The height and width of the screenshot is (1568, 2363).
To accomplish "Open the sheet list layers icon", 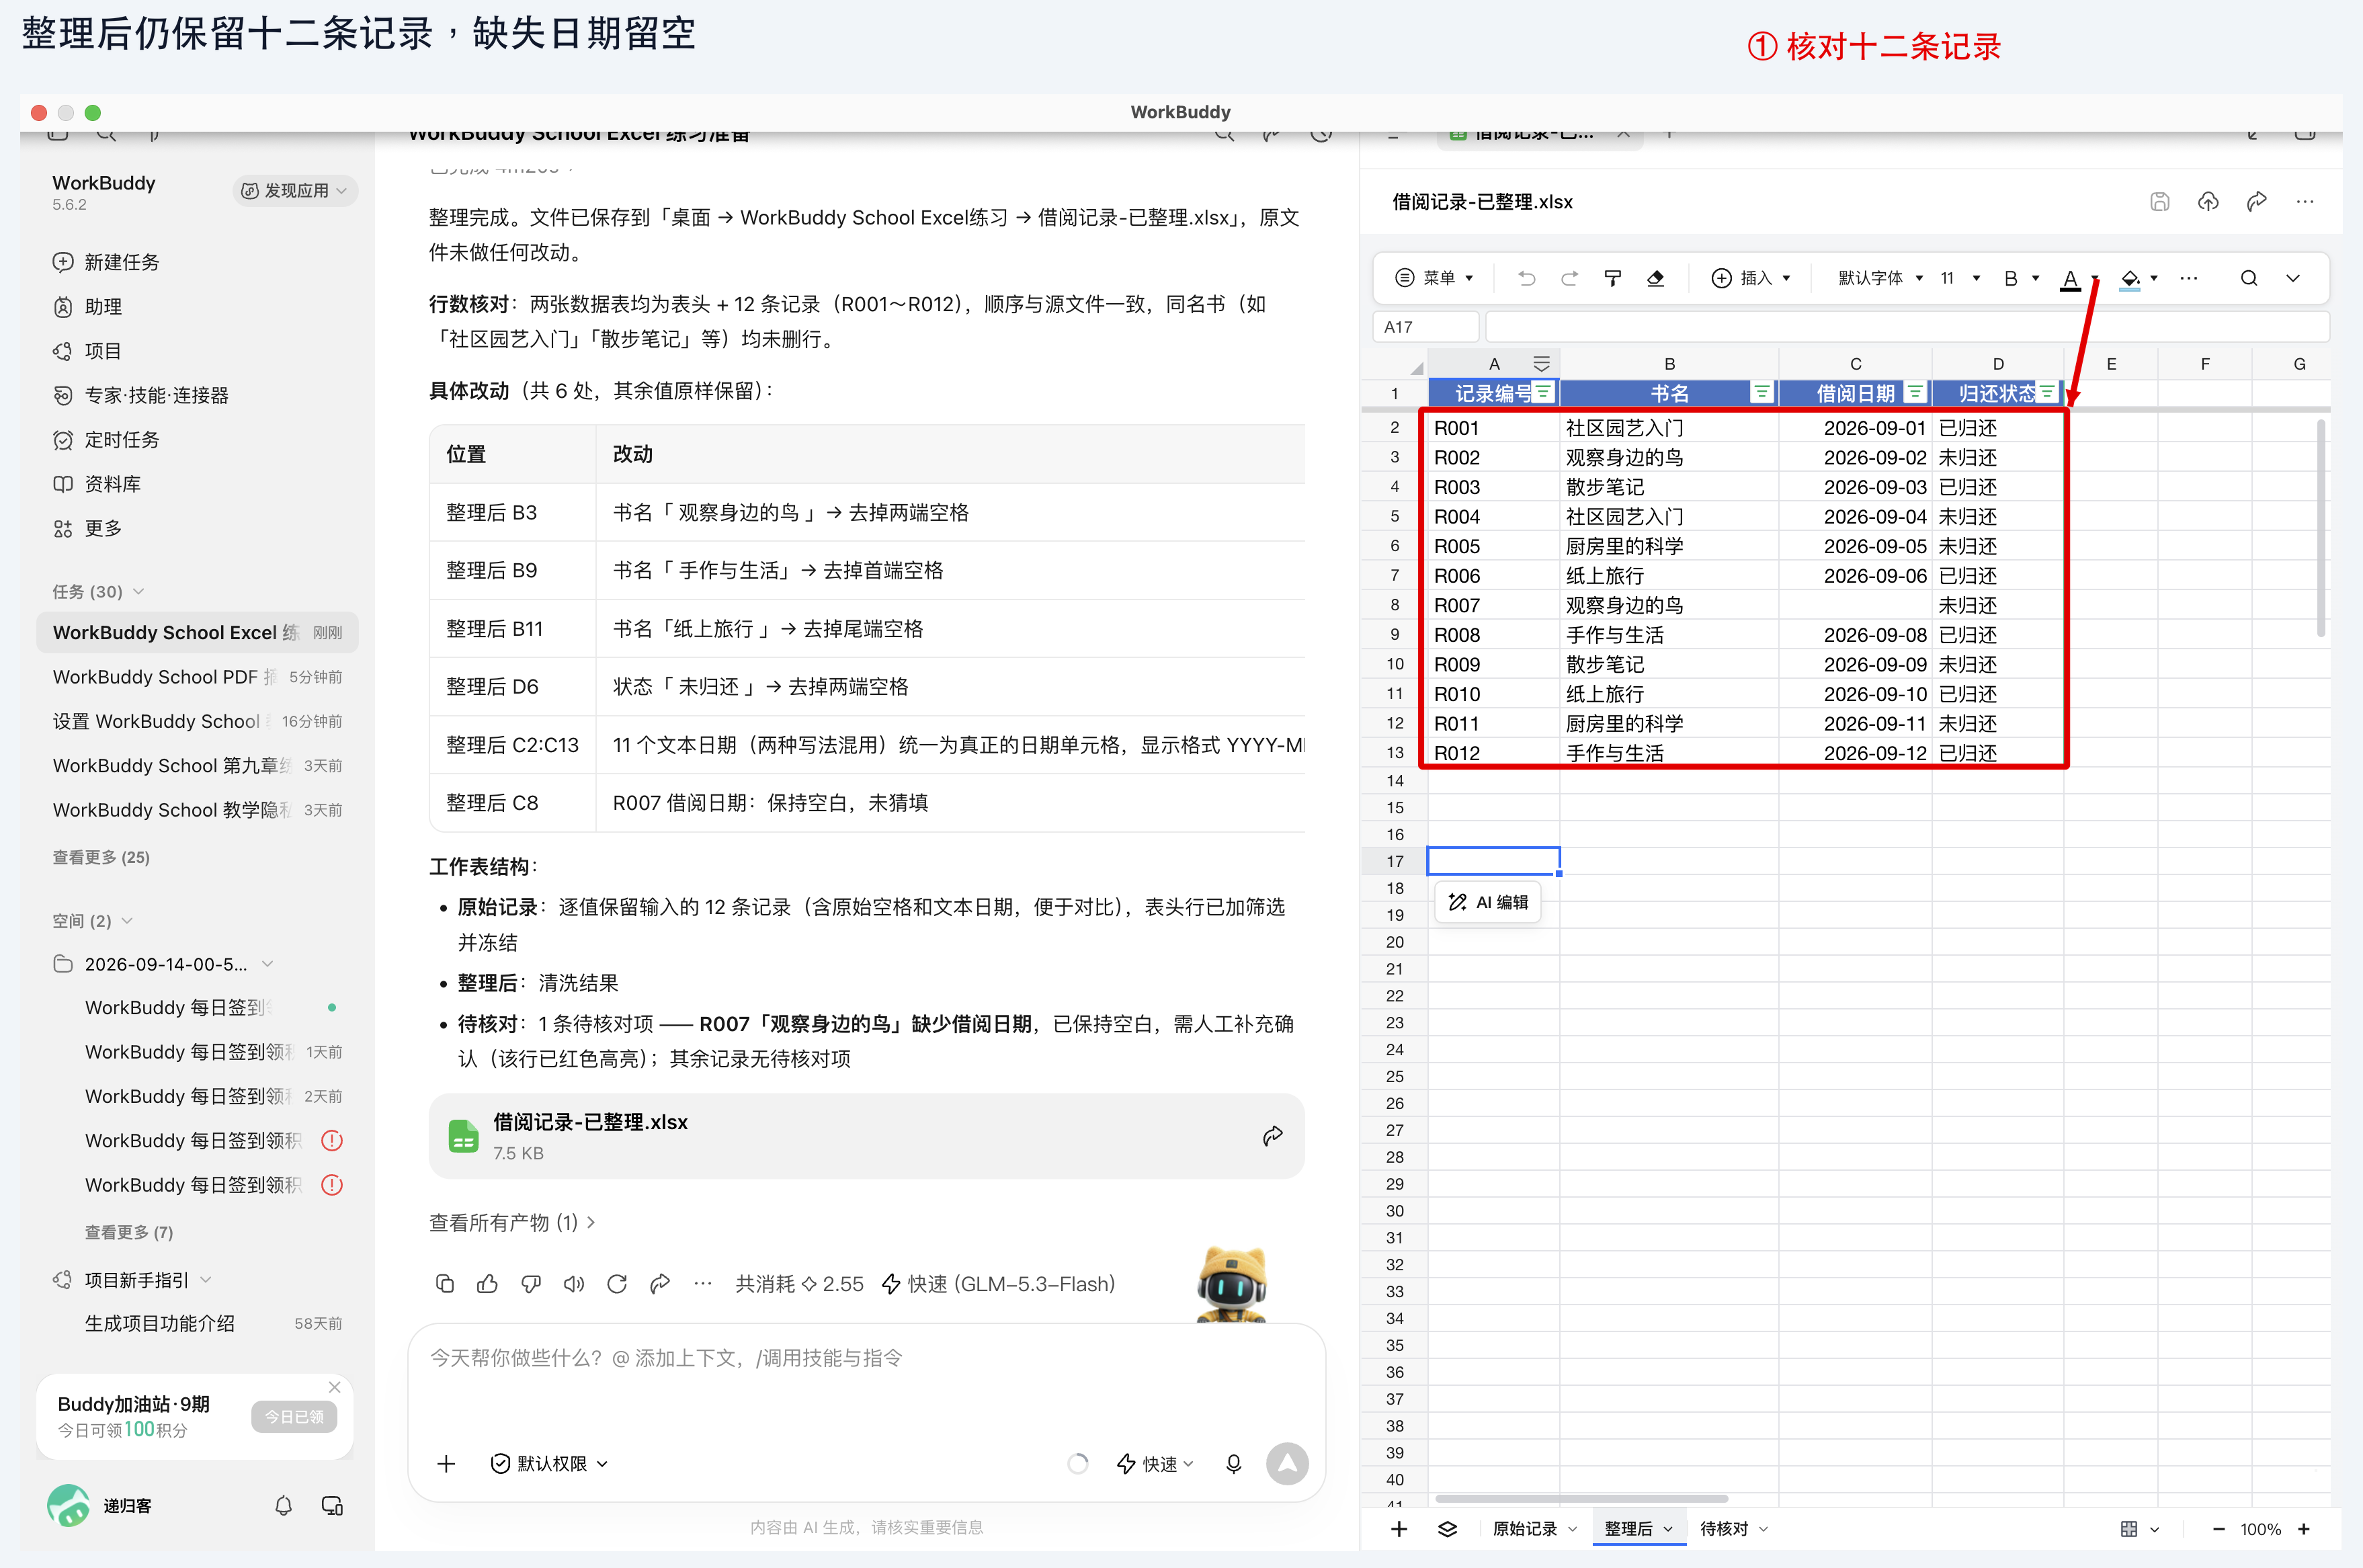I will tap(1448, 1529).
